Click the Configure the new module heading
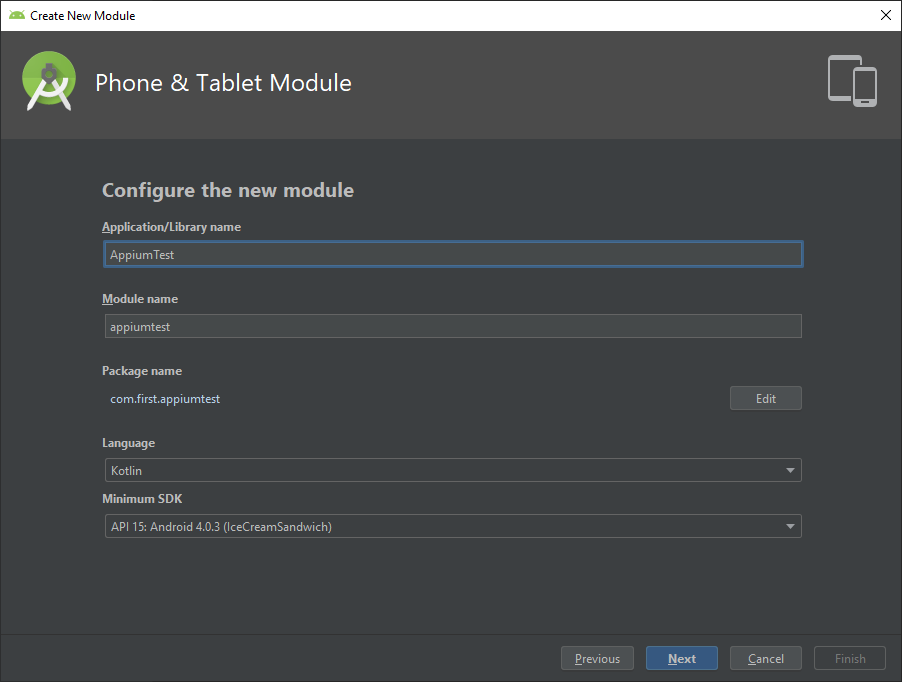Viewport: 902px width, 682px height. [228, 190]
